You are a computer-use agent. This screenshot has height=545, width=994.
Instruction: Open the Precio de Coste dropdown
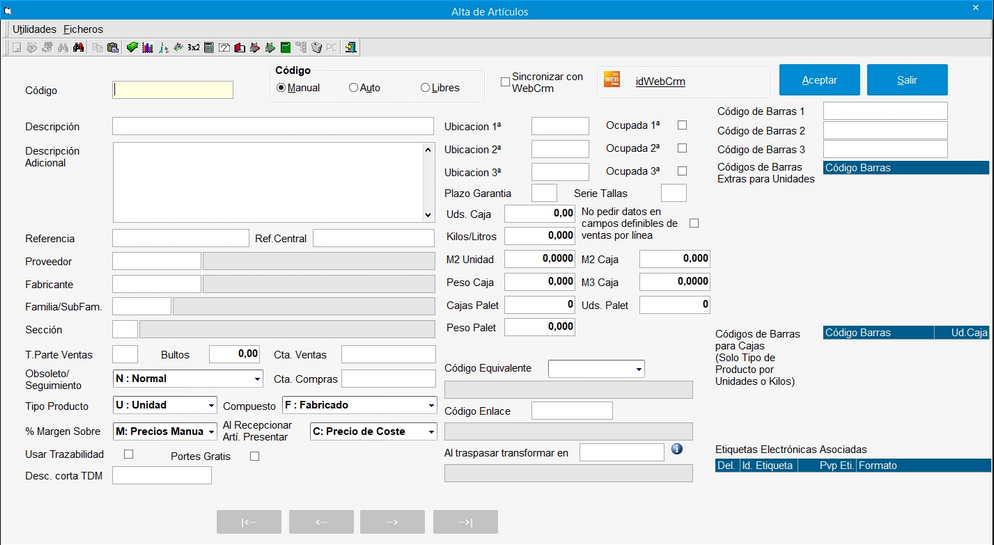pyautogui.click(x=373, y=431)
